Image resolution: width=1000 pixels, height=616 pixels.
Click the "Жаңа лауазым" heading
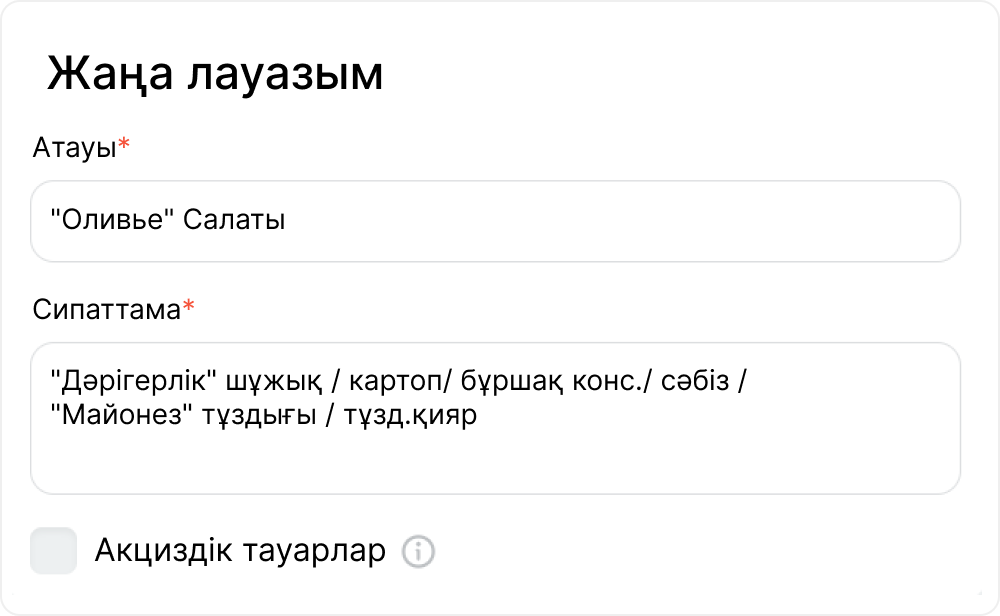215,75
